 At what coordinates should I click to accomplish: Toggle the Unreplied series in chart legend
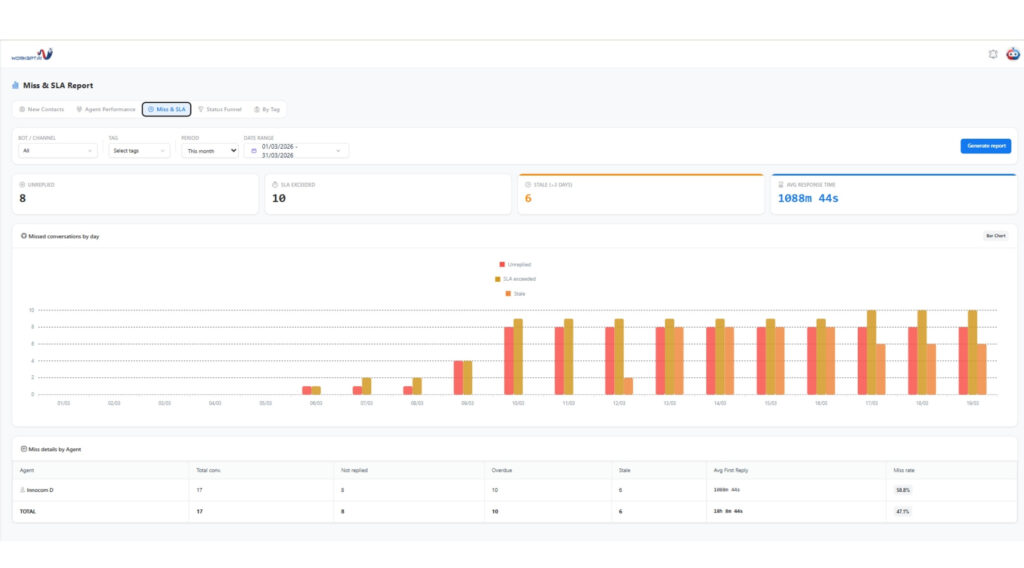tap(516, 264)
